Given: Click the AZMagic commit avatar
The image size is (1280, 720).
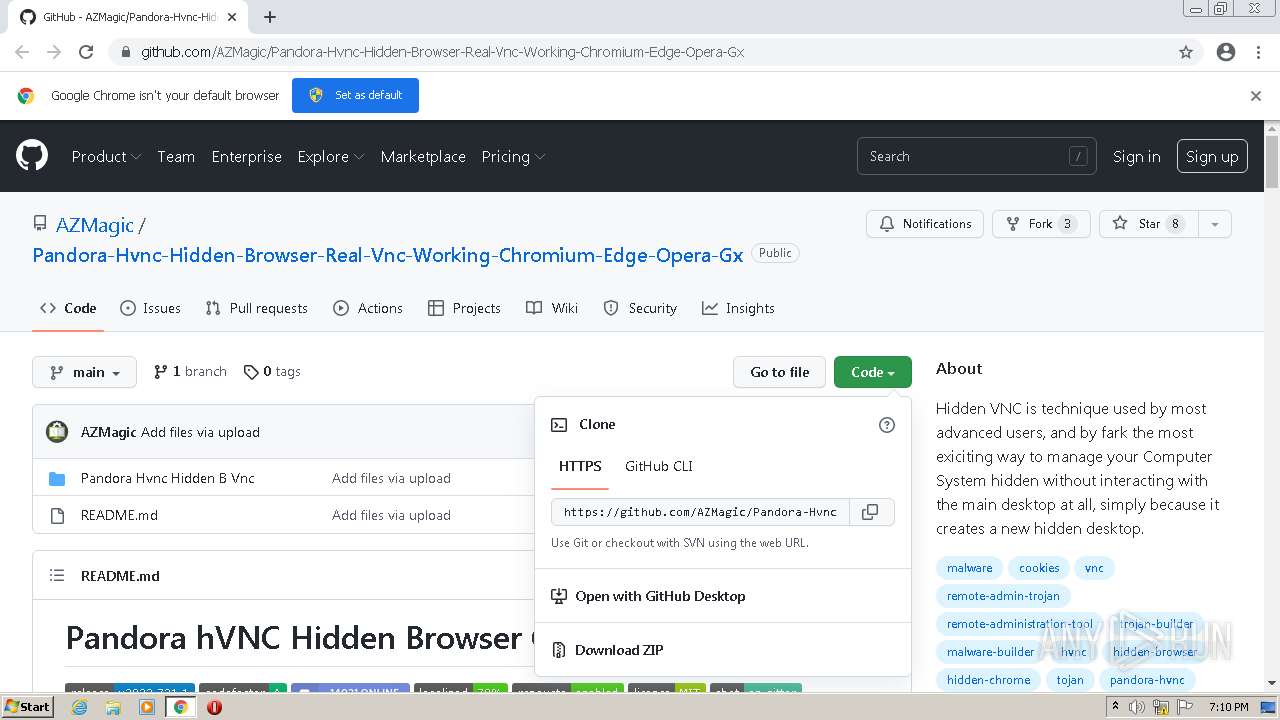Looking at the screenshot, I should [57, 432].
